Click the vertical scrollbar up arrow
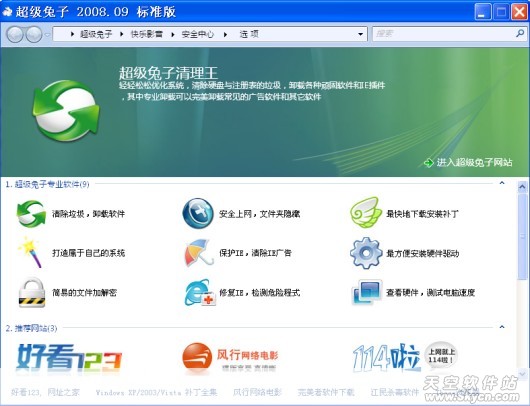The height and width of the screenshot is (406, 530). [523, 187]
